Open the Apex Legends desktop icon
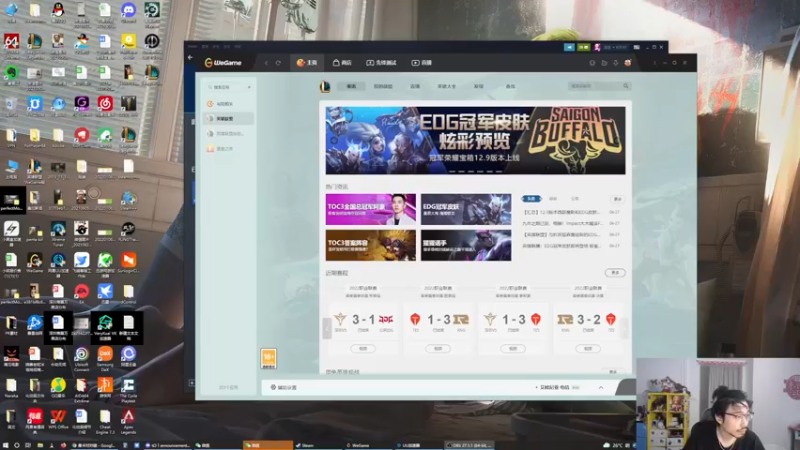Image resolution: width=800 pixels, height=450 pixels. pos(128,419)
